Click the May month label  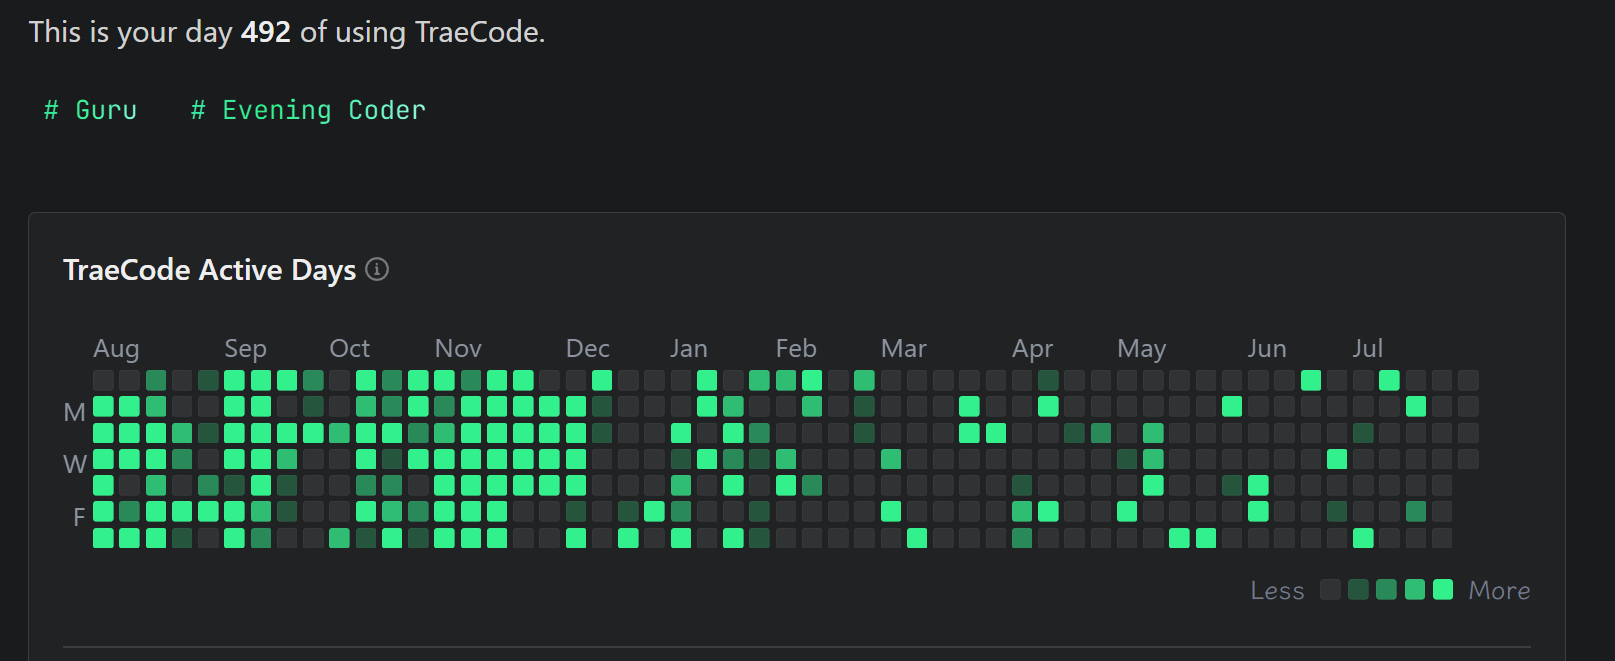[1142, 348]
